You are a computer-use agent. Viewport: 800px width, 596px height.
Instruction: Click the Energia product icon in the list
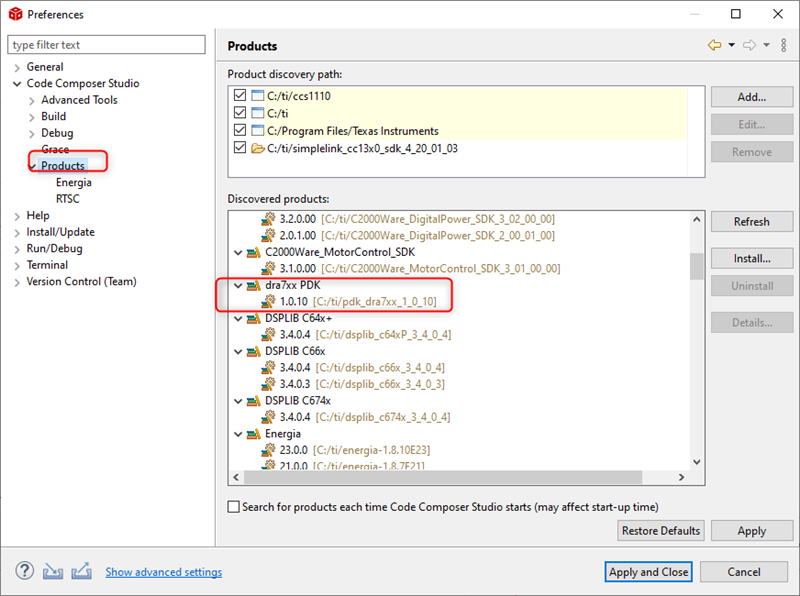click(254, 434)
